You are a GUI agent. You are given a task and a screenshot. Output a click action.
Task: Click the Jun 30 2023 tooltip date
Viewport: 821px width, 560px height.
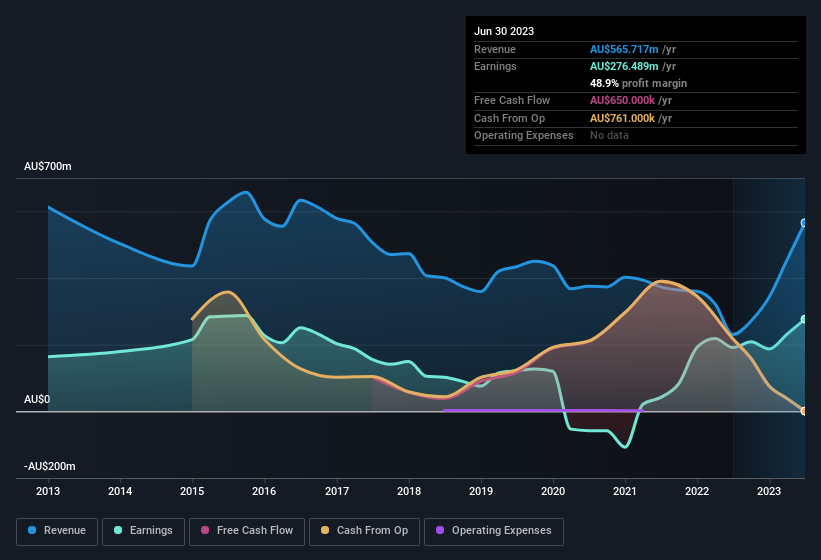tap(504, 31)
